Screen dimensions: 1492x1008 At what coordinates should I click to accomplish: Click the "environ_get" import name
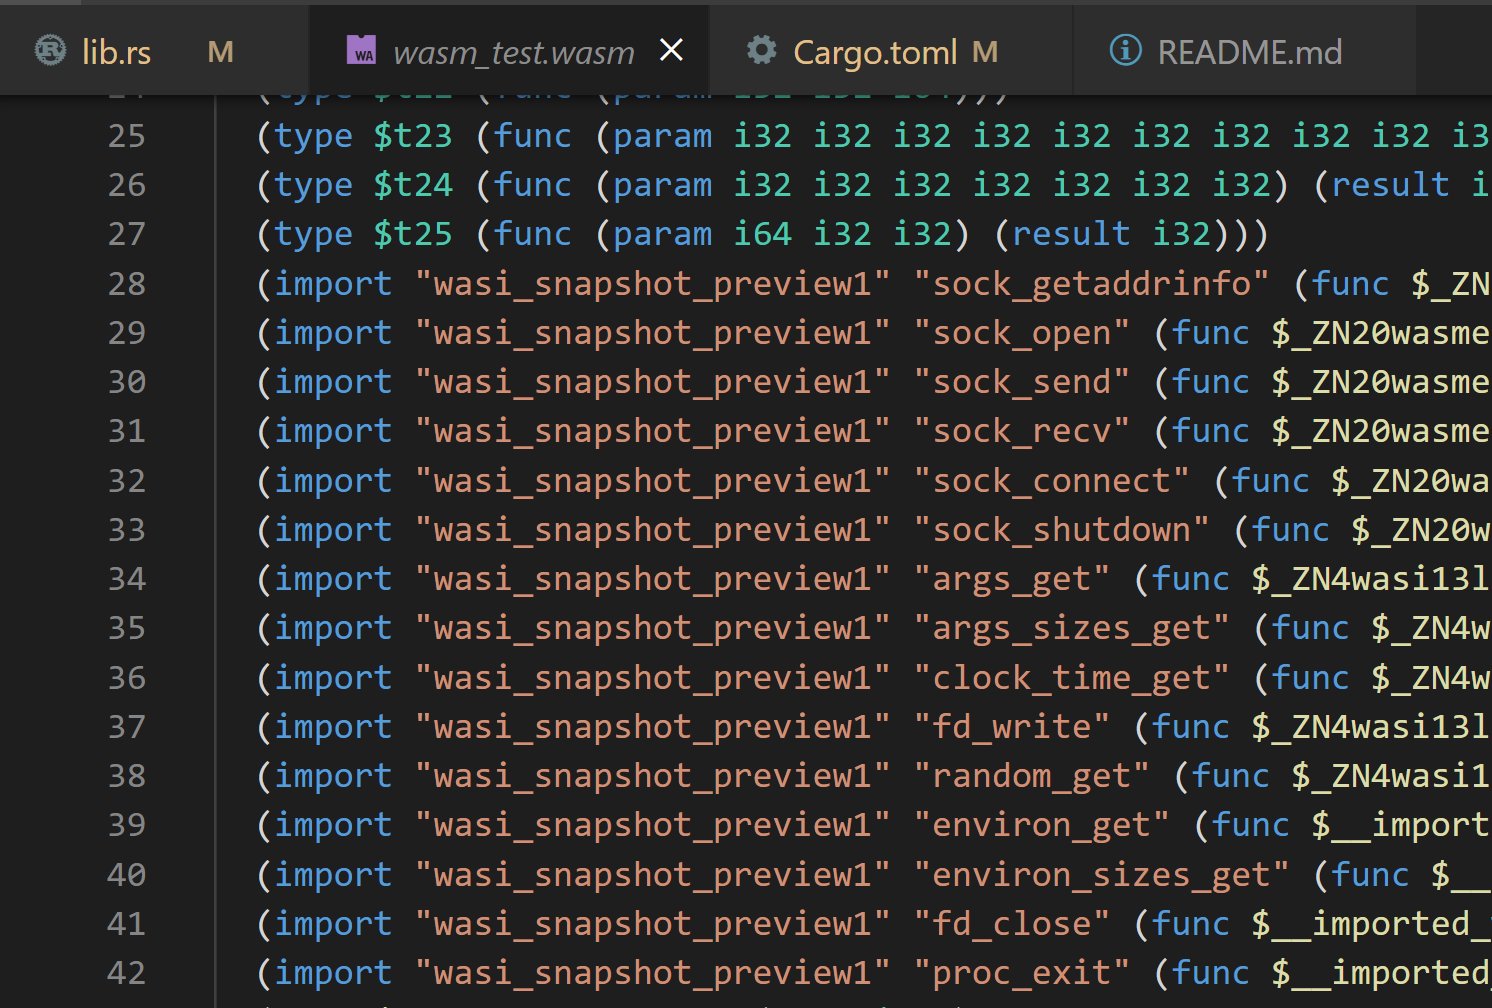click(x=1042, y=825)
